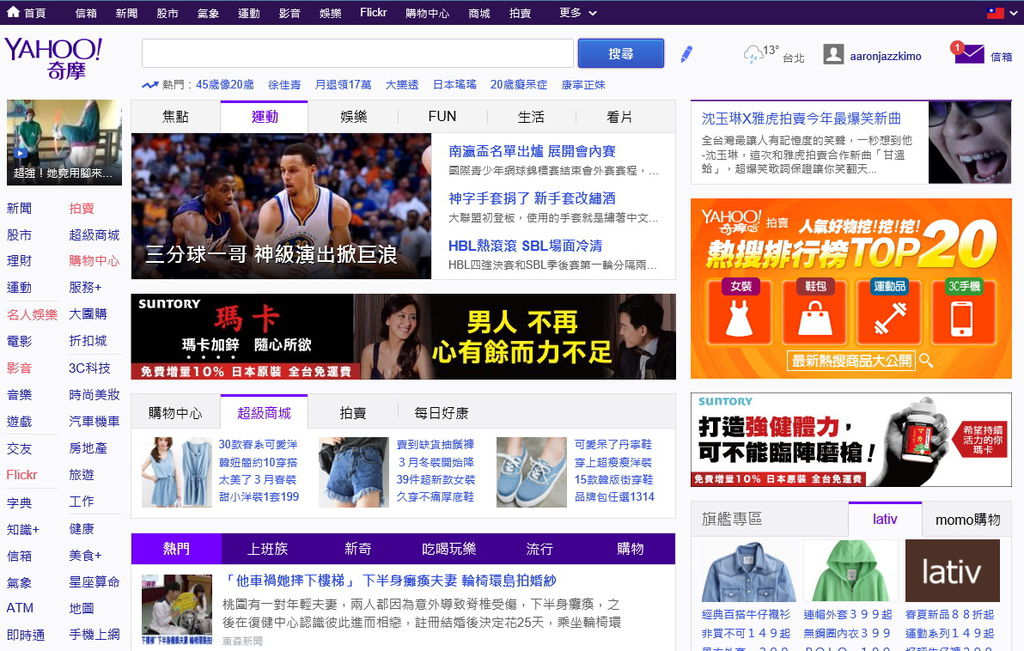1024x651 pixels.
Task: Open headline HBL熱滾滾 SBL場面冷清
Action: [525, 246]
